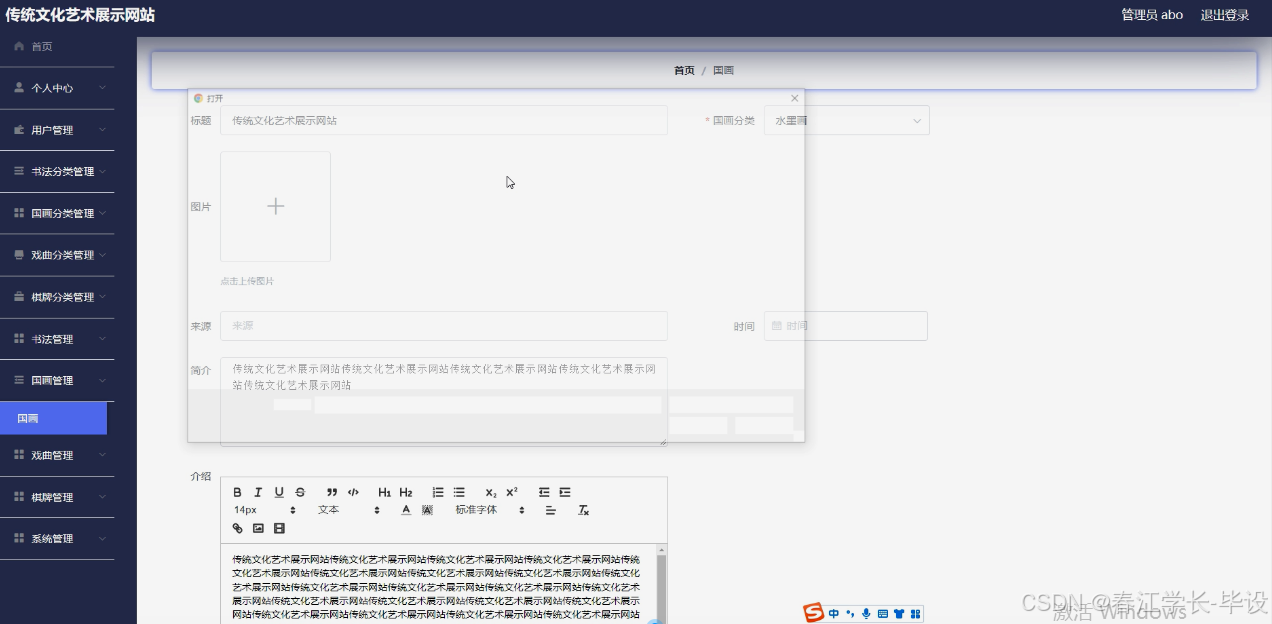Expand the 棋牌分类管理 sidebar menu

57,297
